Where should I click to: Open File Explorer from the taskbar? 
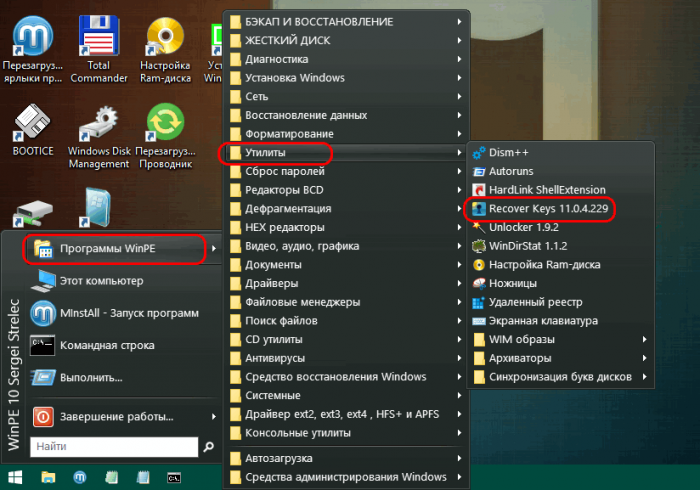(x=48, y=478)
